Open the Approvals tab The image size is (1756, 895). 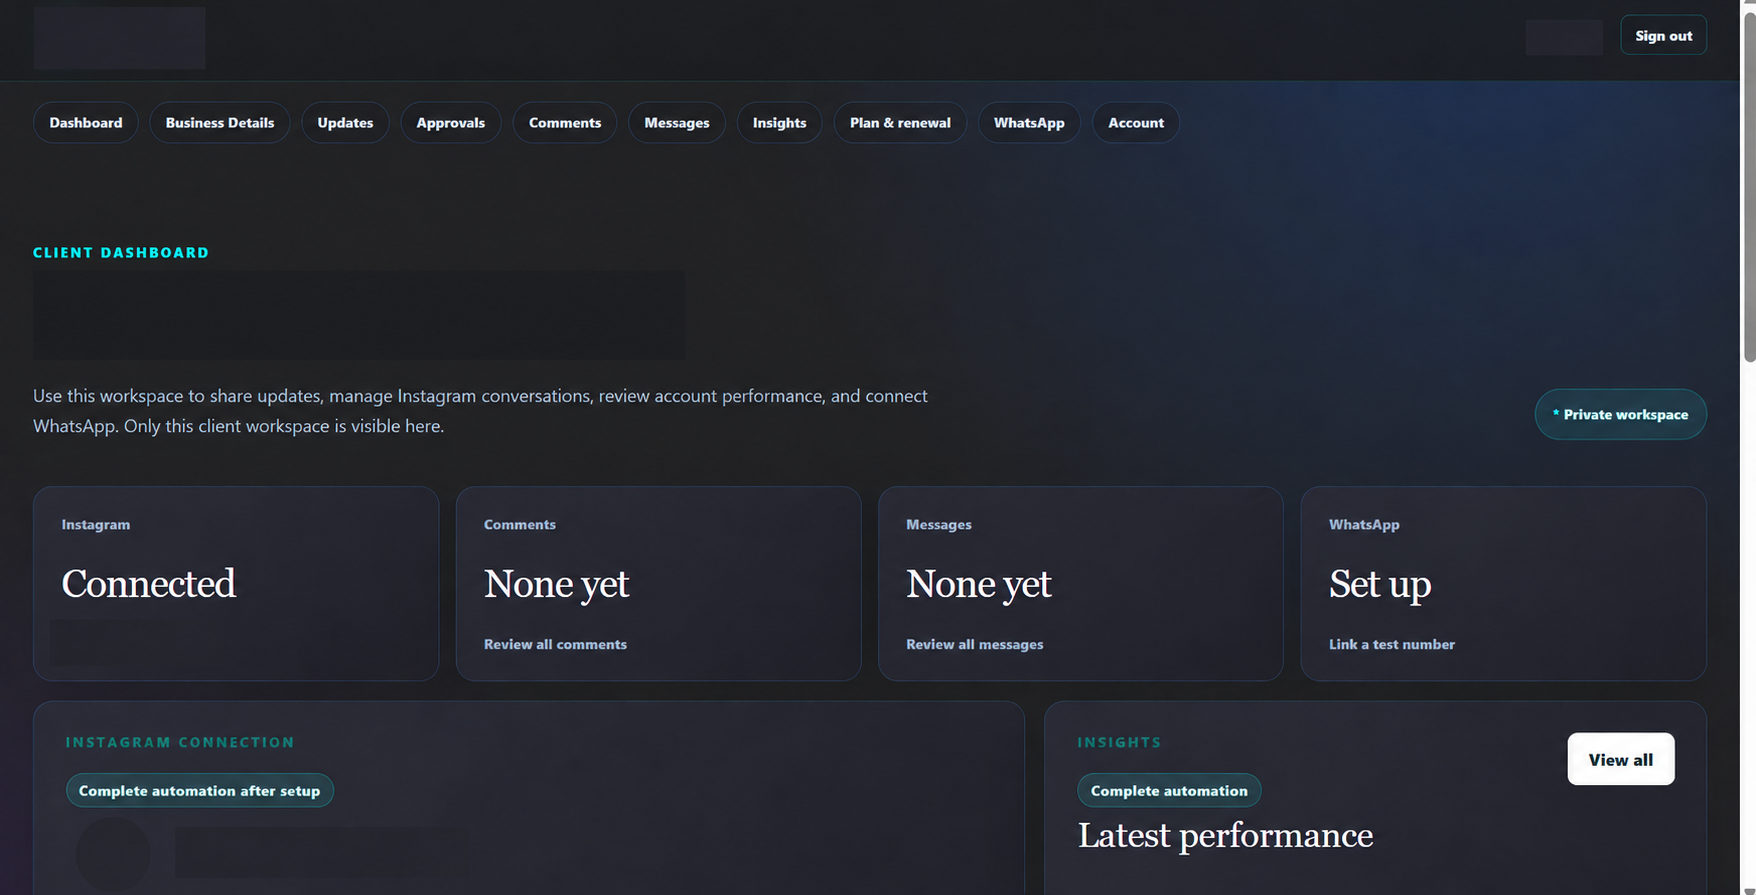pyautogui.click(x=451, y=123)
